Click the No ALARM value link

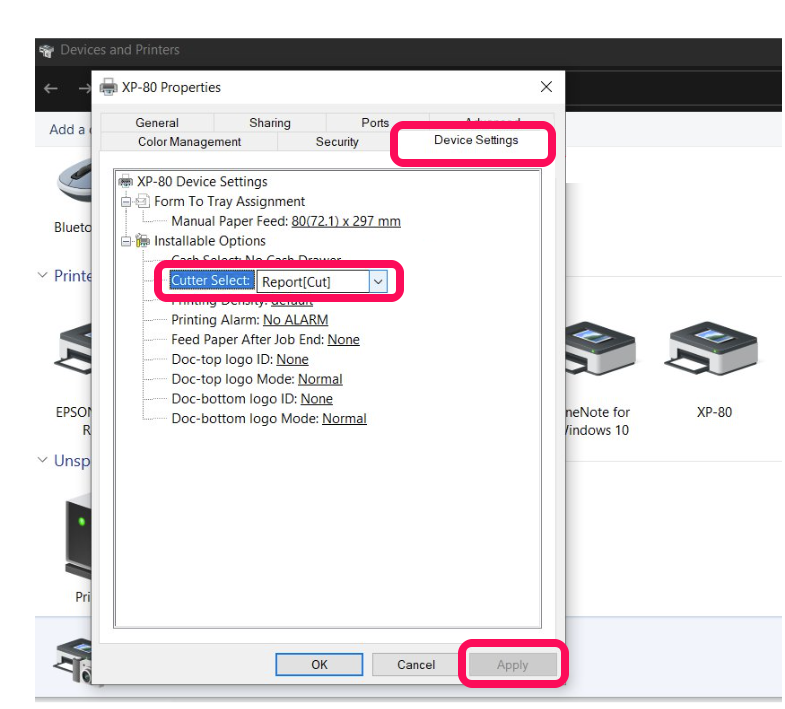coord(296,320)
